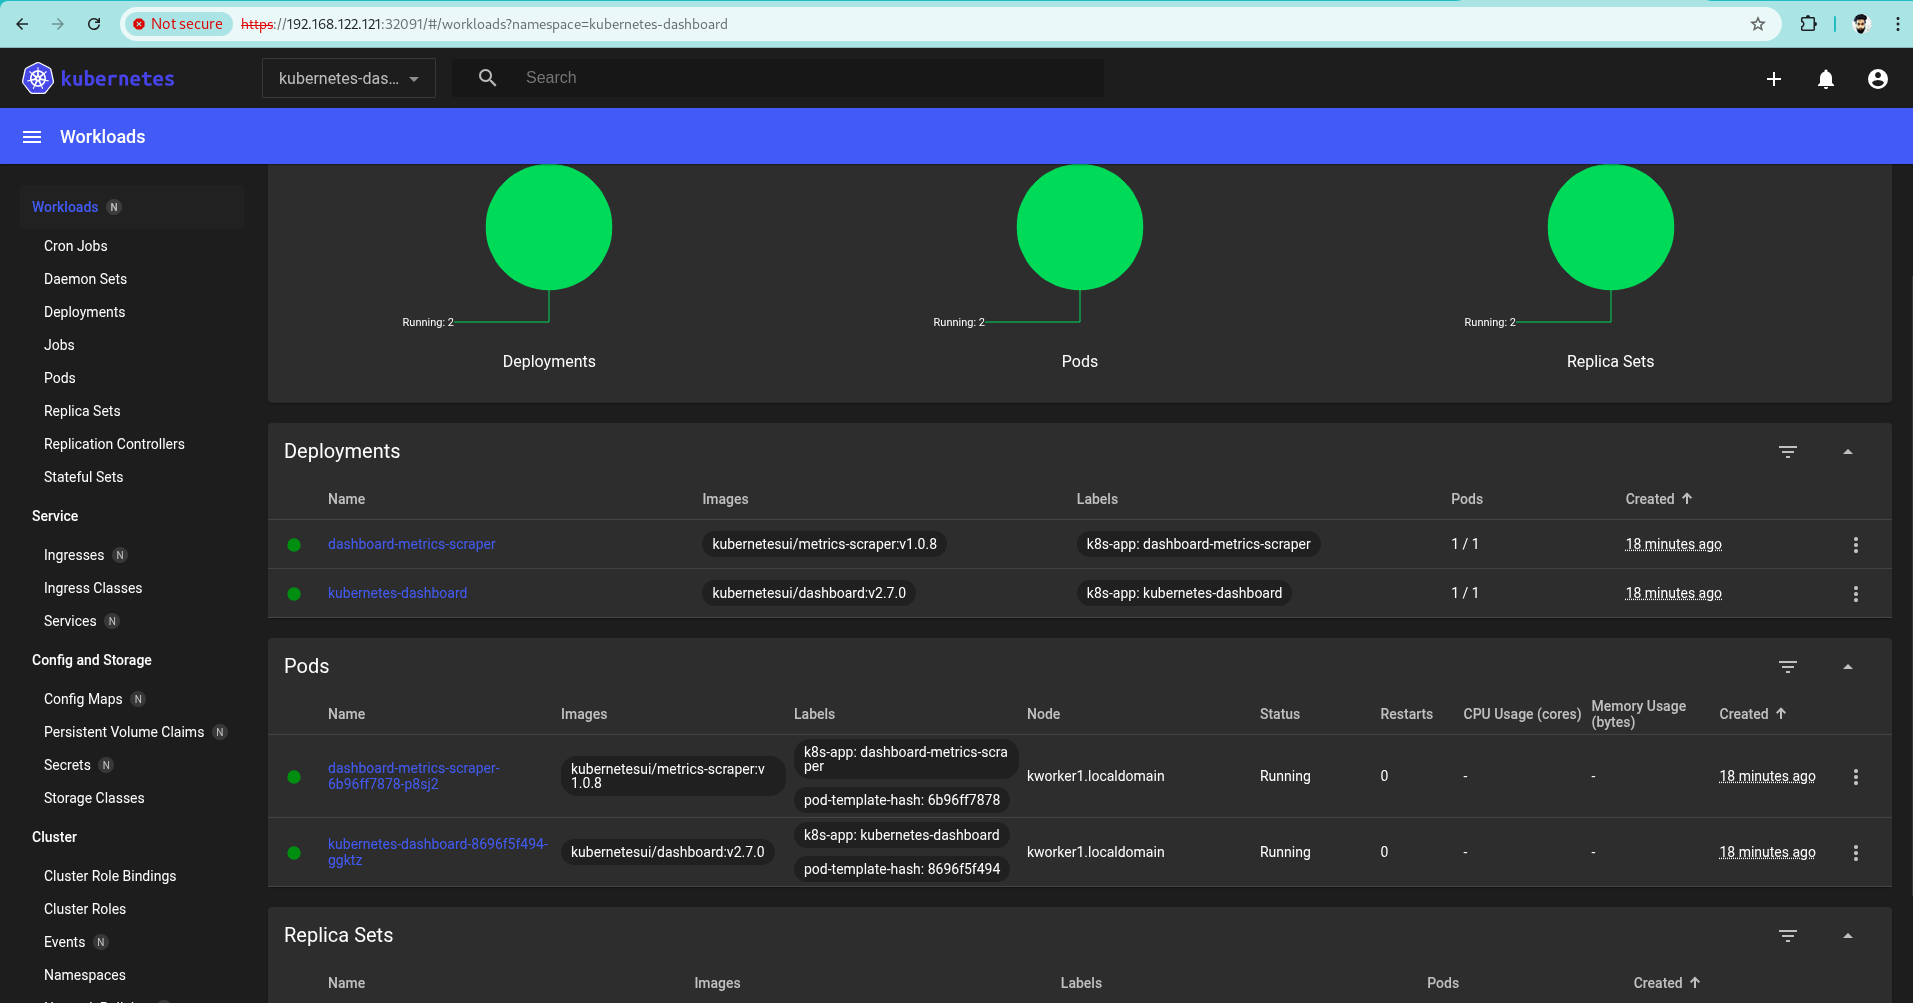Open actions menu for dashboard-metrics-scraper deployment
The image size is (1913, 1003).
pyautogui.click(x=1855, y=545)
